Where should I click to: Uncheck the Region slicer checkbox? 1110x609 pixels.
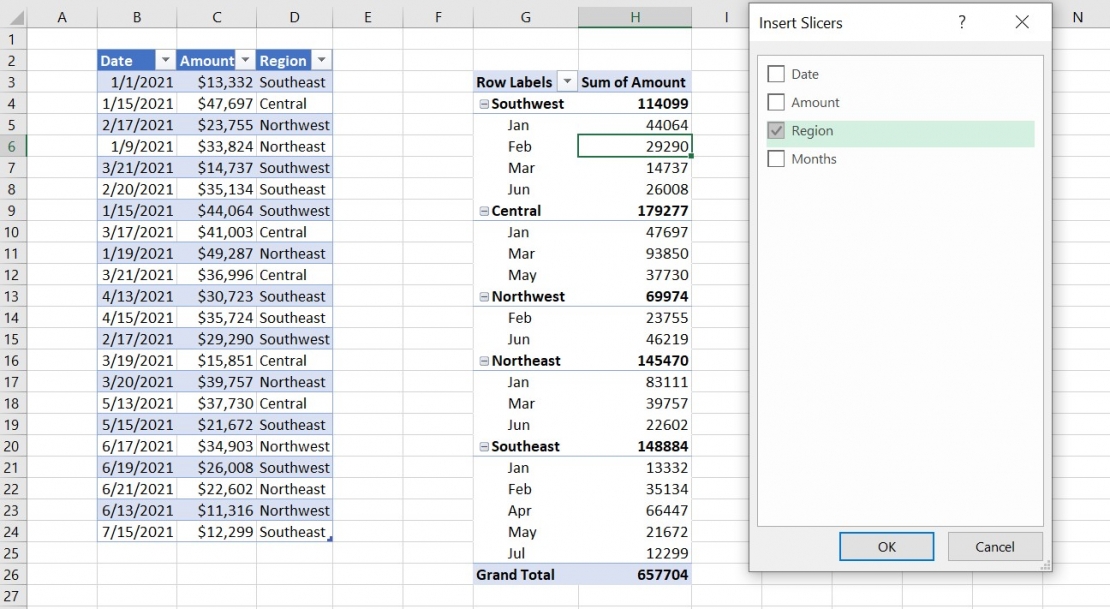click(775, 130)
